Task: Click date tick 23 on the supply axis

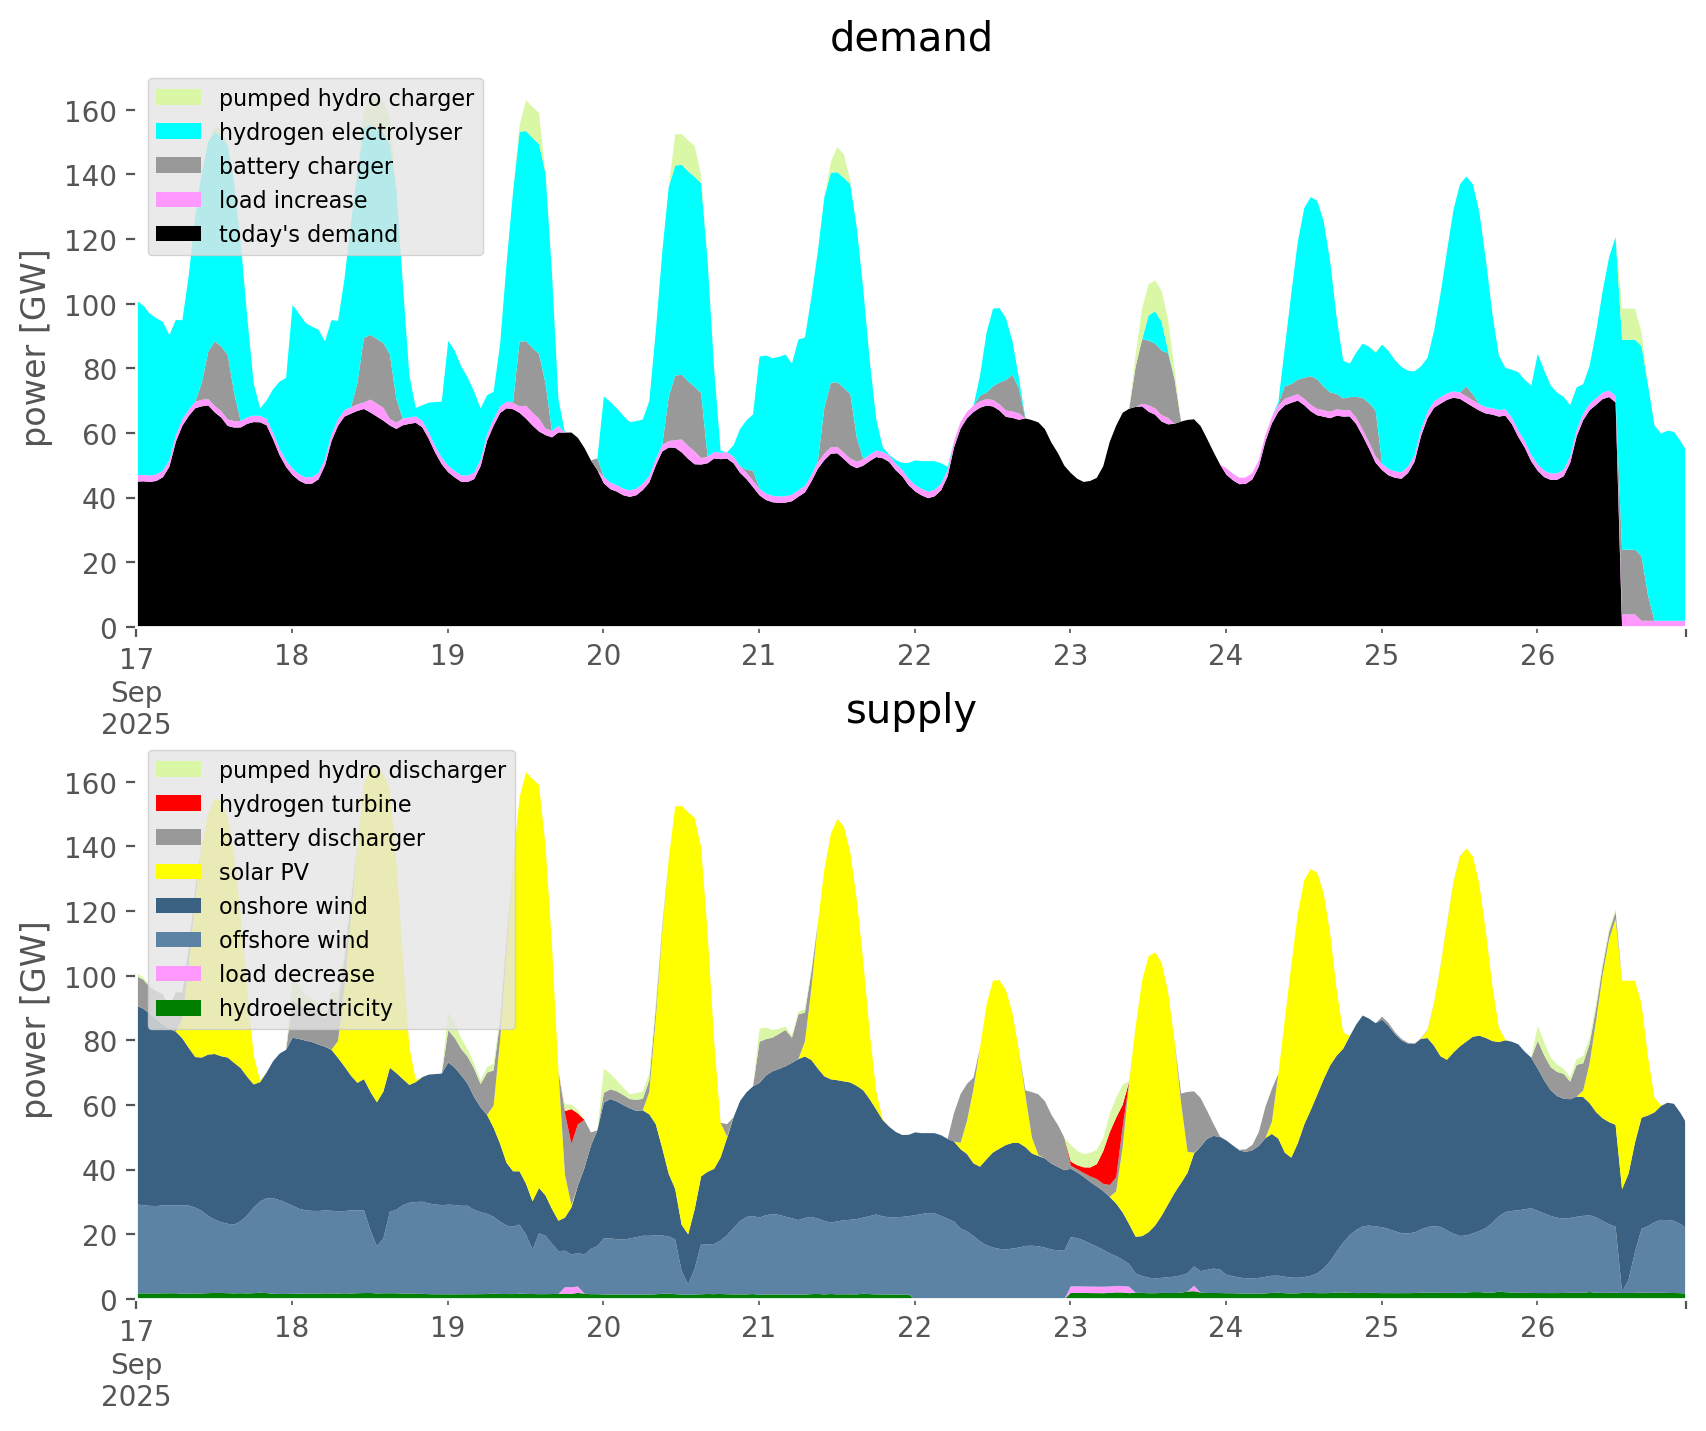Action: coord(1070,1328)
